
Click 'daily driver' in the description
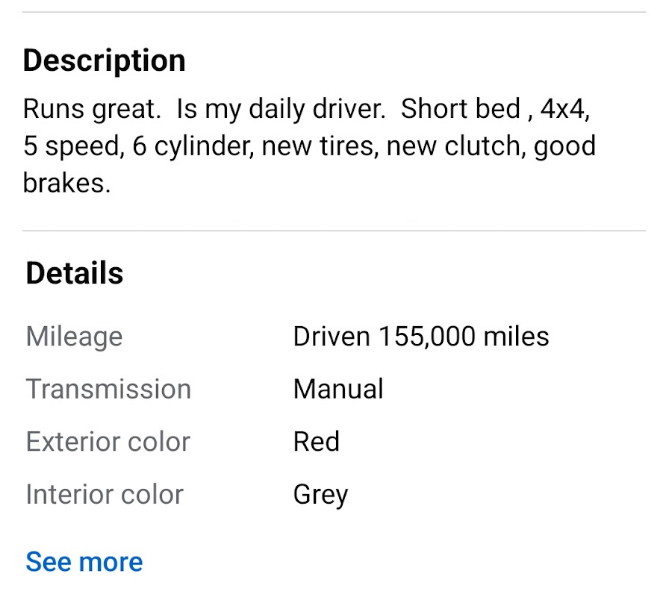tap(317, 109)
